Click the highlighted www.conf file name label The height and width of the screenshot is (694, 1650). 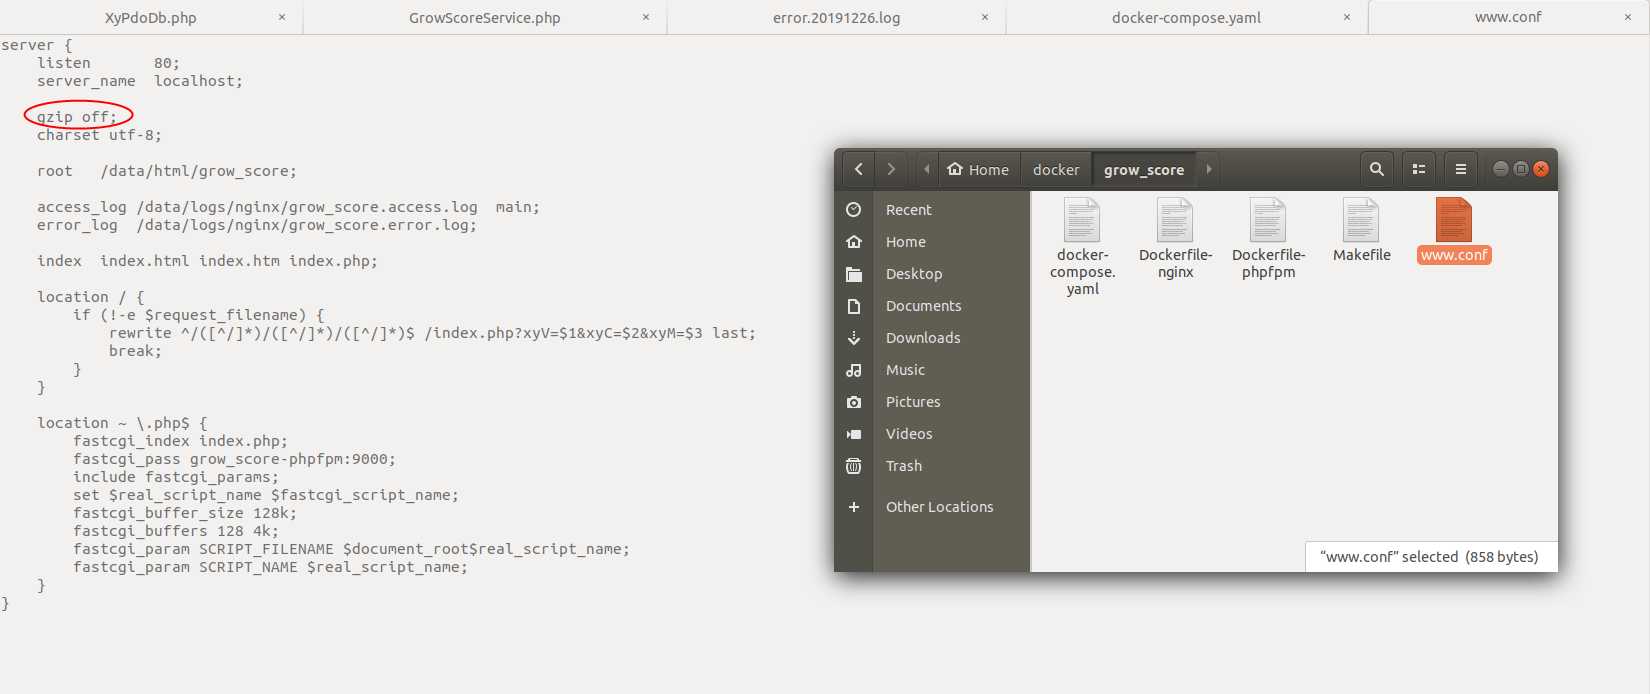click(x=1454, y=255)
